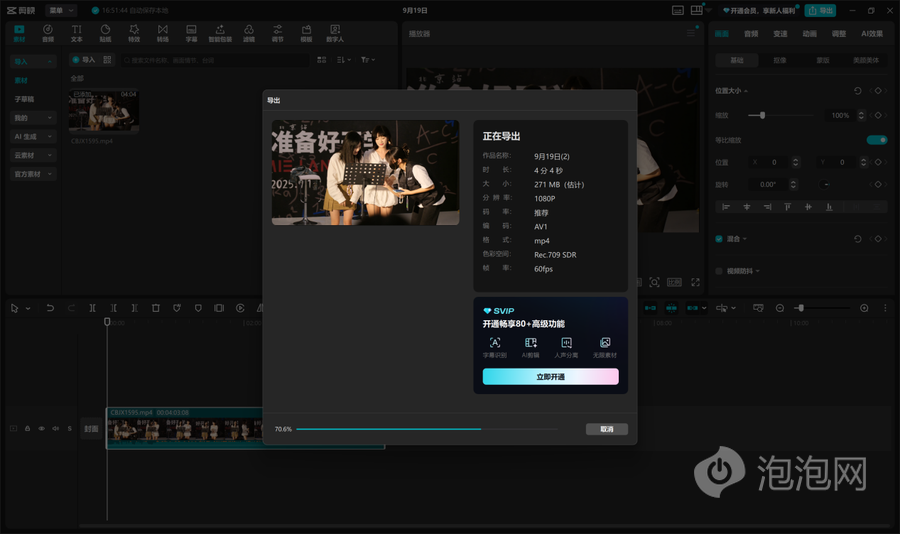Toggle the 等比缩放 switch
The image size is (900, 534).
point(876,140)
